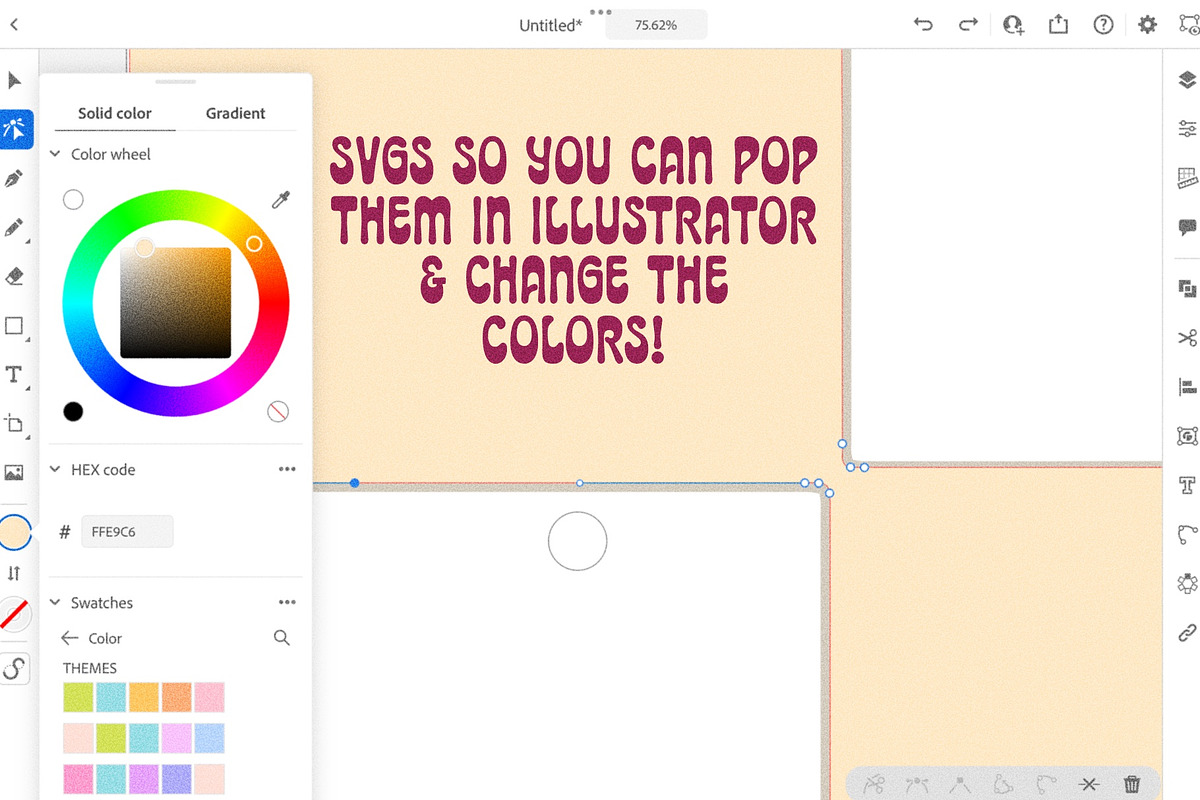1200x800 pixels.
Task: Go back from Color swatch library
Action: coord(69,638)
